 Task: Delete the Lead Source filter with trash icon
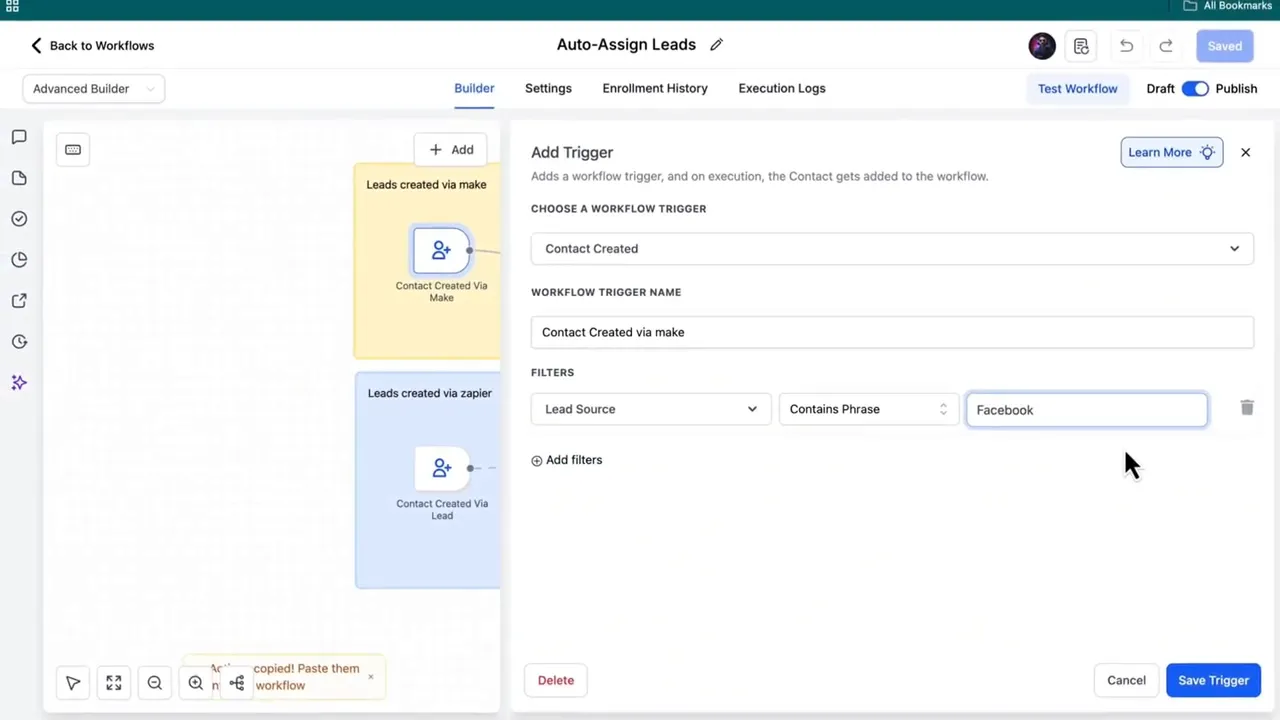pos(1246,408)
